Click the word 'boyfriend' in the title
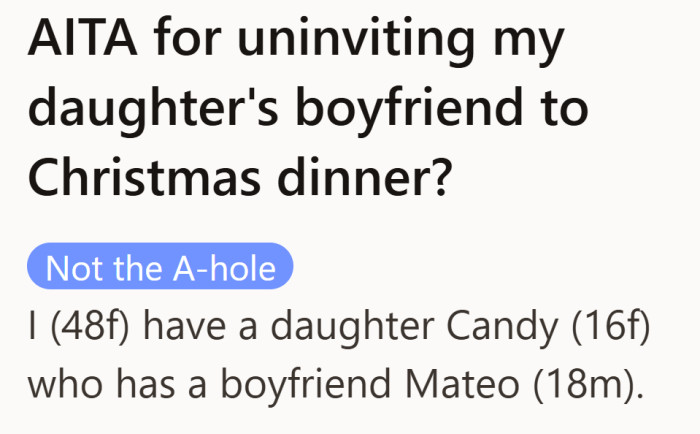Screen dimensions: 700x434 click(408, 109)
